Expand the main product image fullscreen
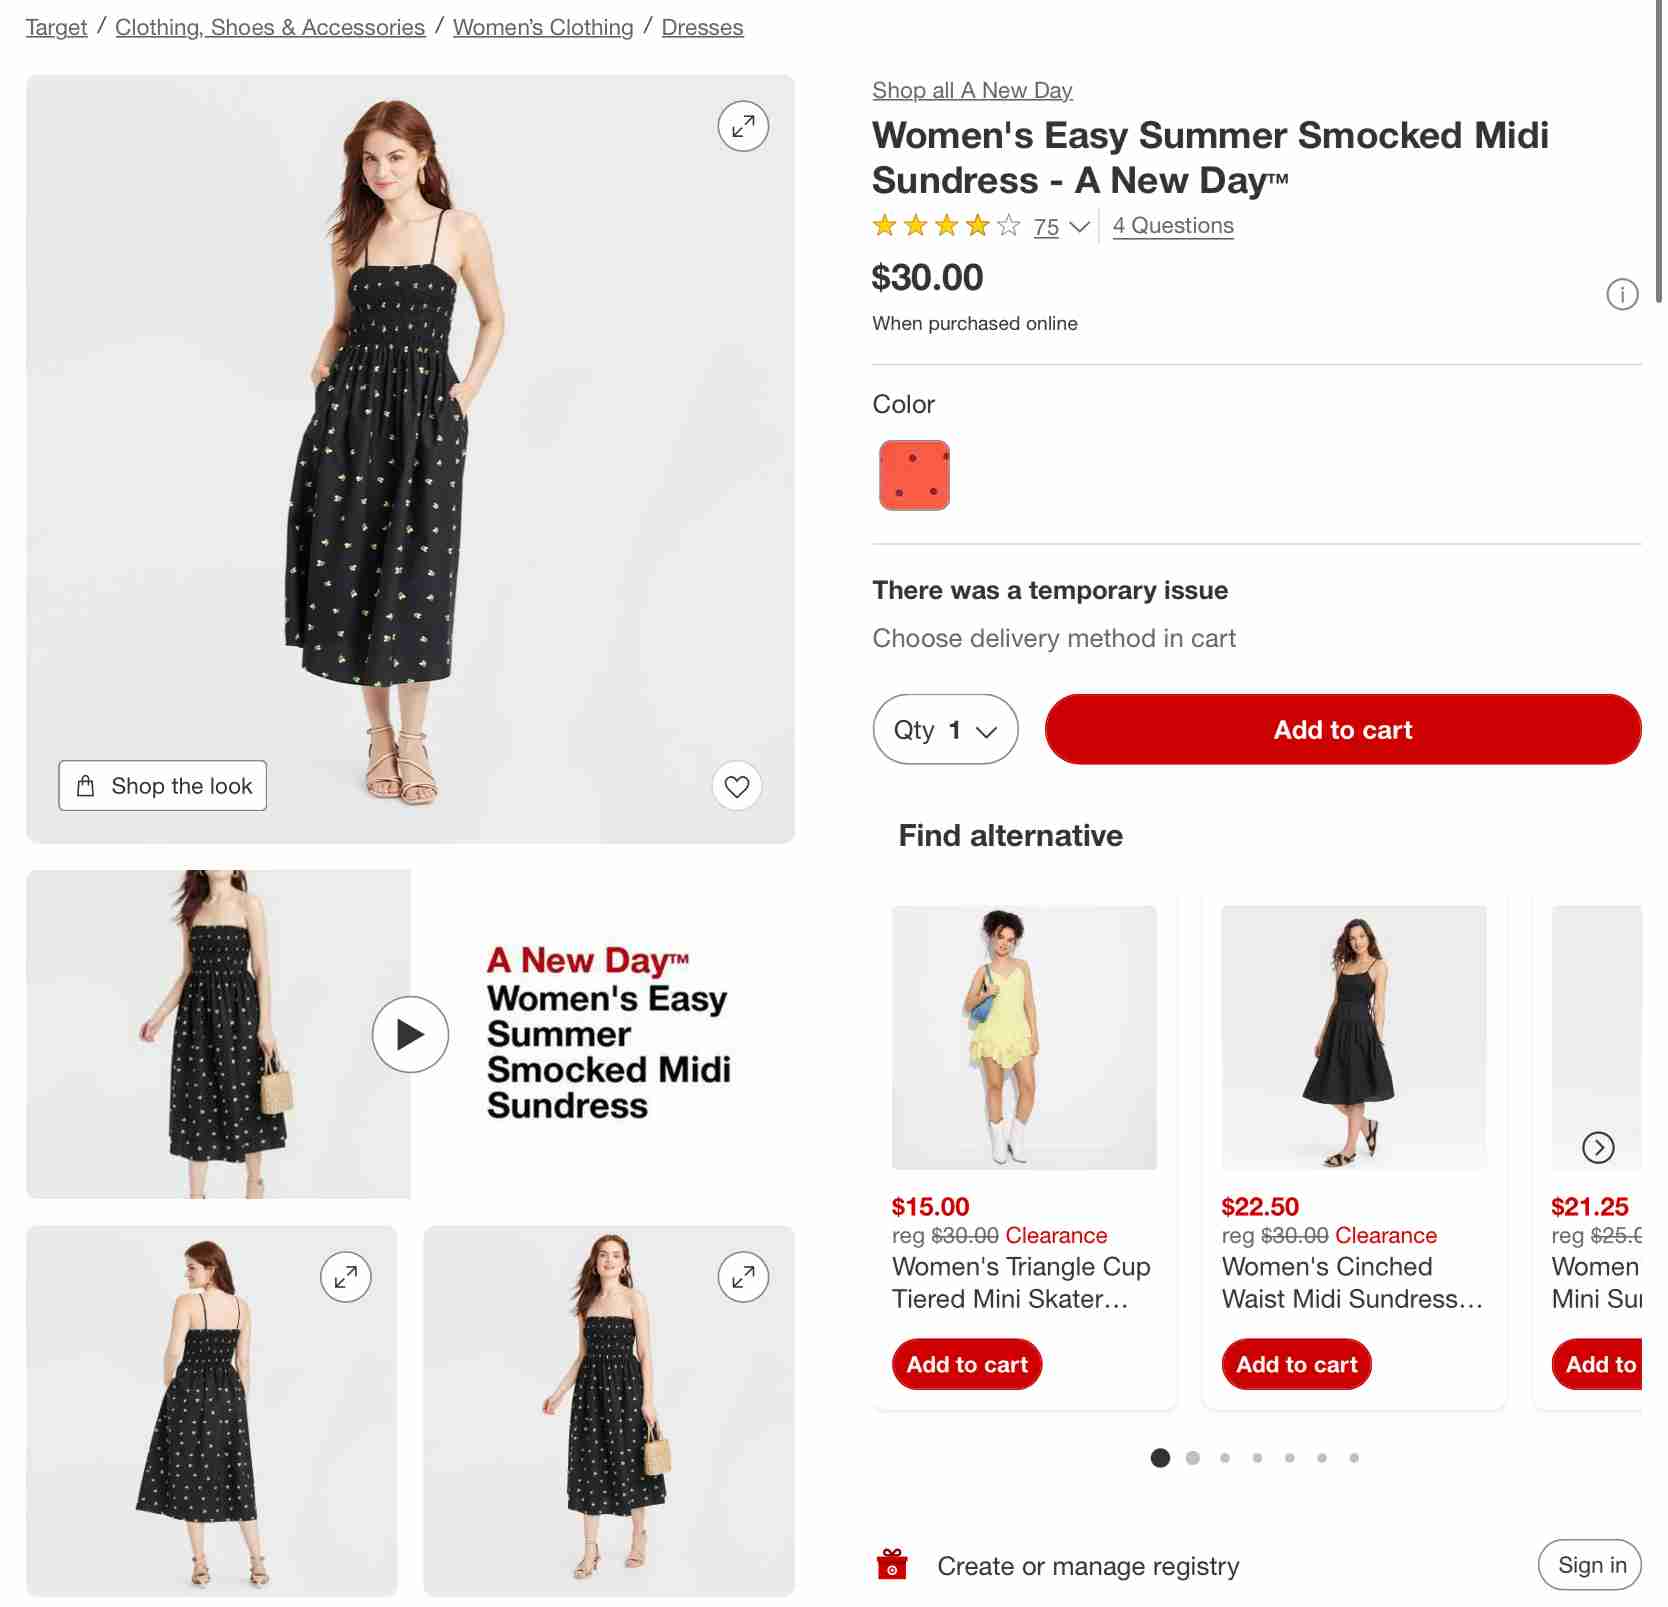This screenshot has width=1668, height=1607. pyautogui.click(x=743, y=126)
